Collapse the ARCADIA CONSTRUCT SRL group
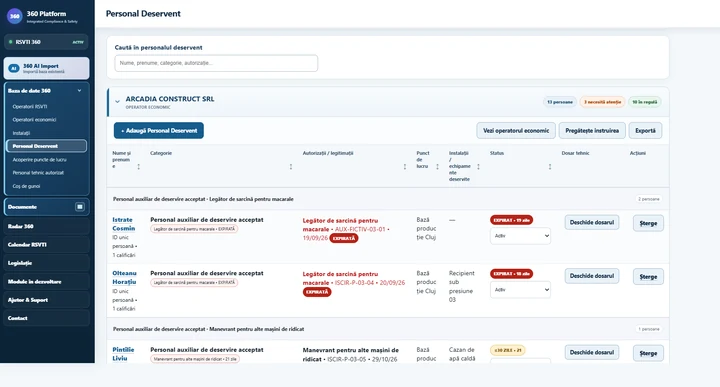 (117, 101)
